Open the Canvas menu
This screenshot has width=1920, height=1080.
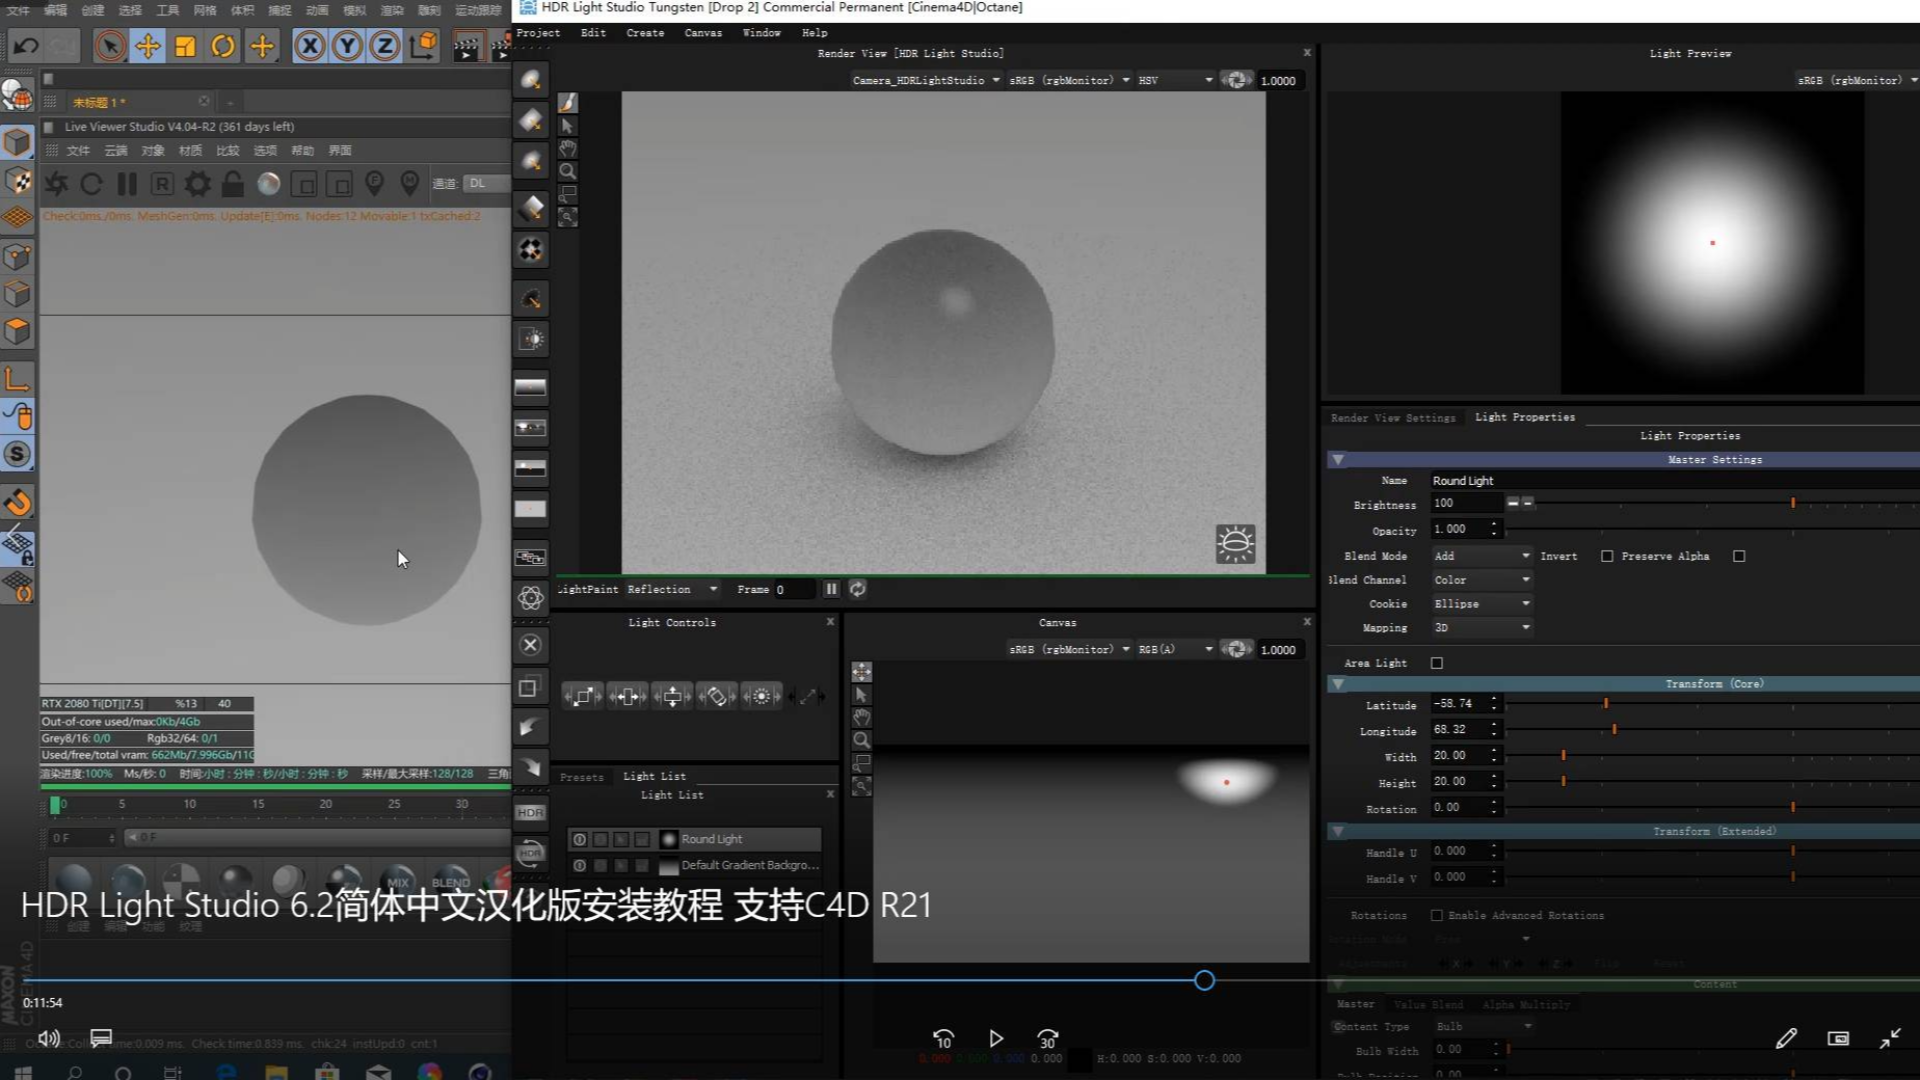pos(703,33)
